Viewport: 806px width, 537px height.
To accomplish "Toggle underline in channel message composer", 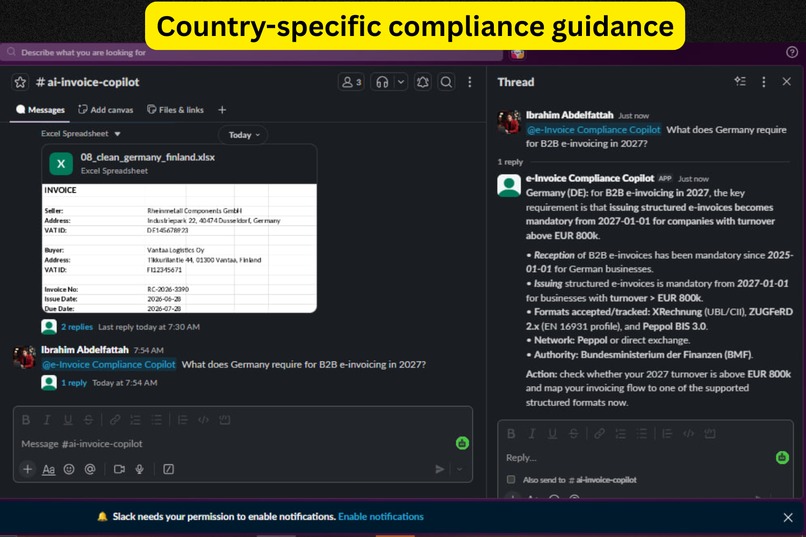I will tap(68, 420).
